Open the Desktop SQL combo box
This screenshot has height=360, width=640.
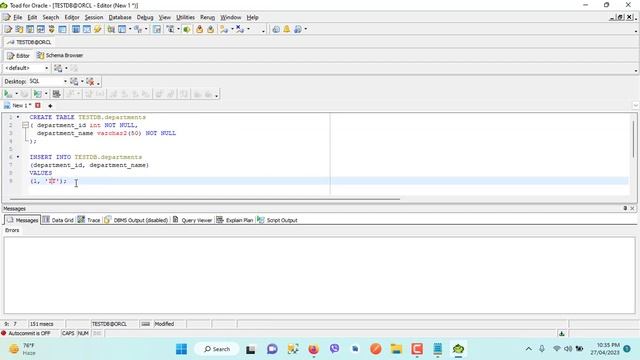tap(48, 81)
